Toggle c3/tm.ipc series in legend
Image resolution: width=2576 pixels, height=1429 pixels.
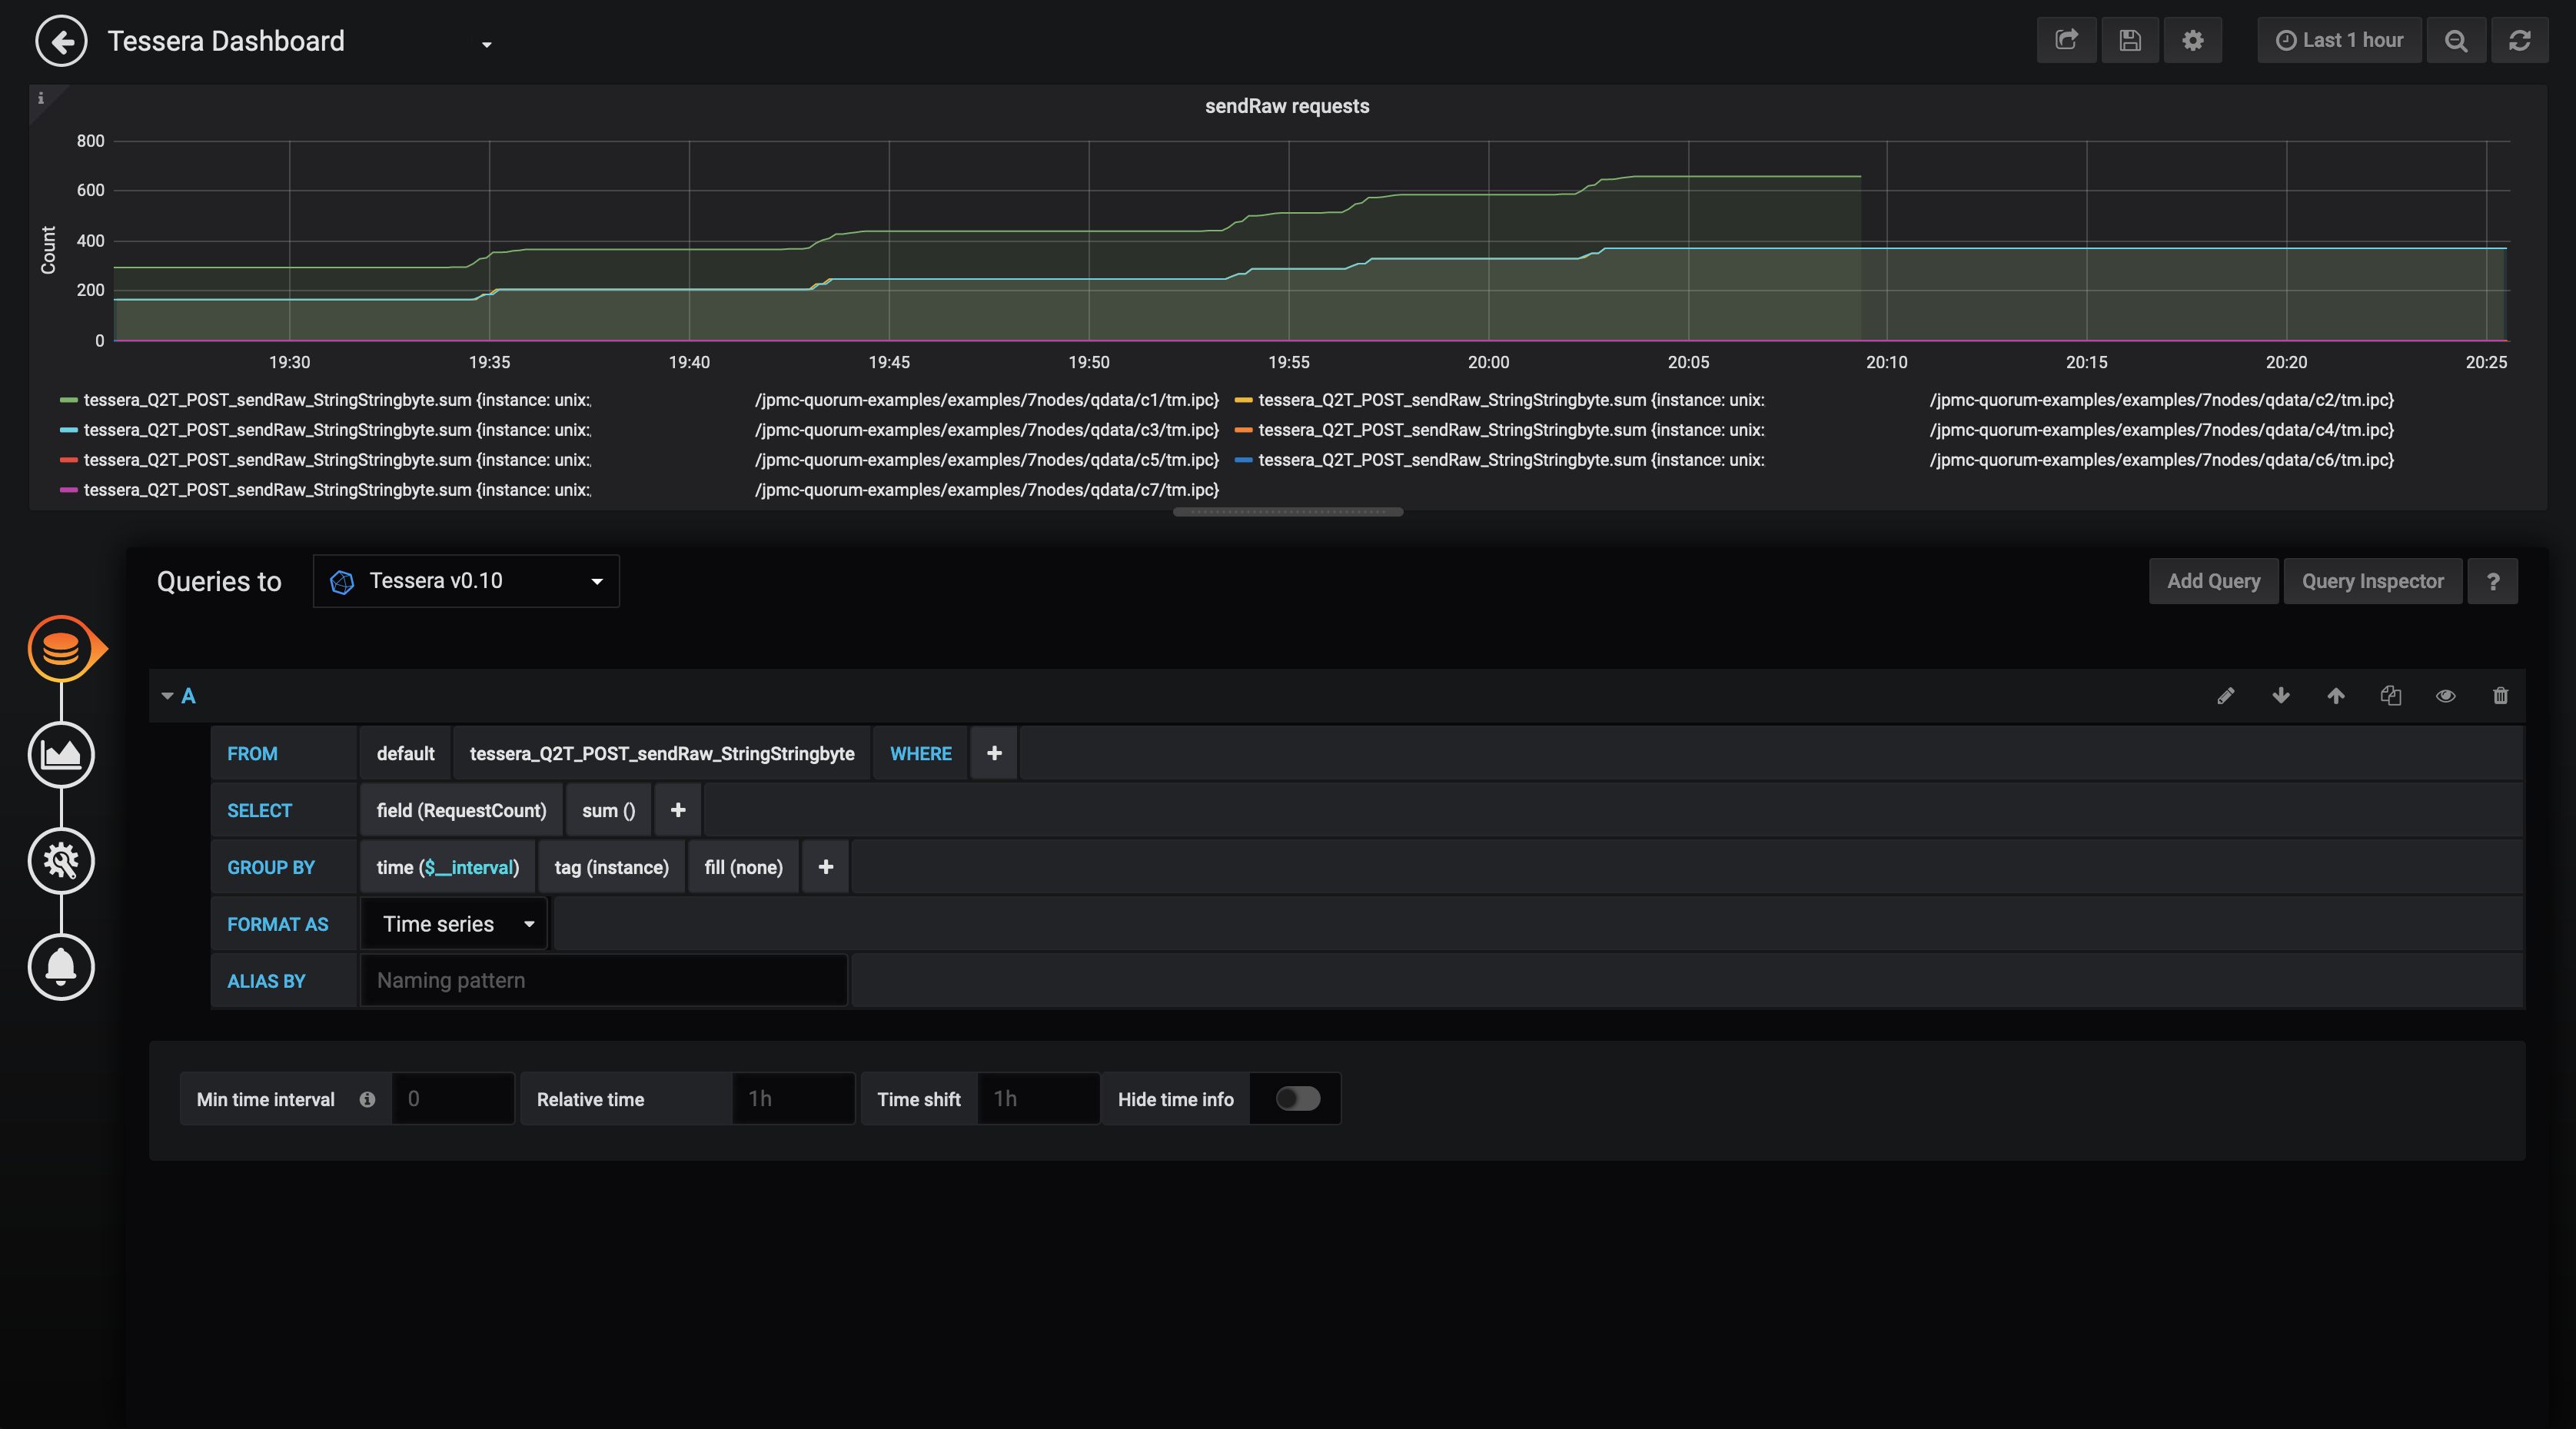point(651,430)
